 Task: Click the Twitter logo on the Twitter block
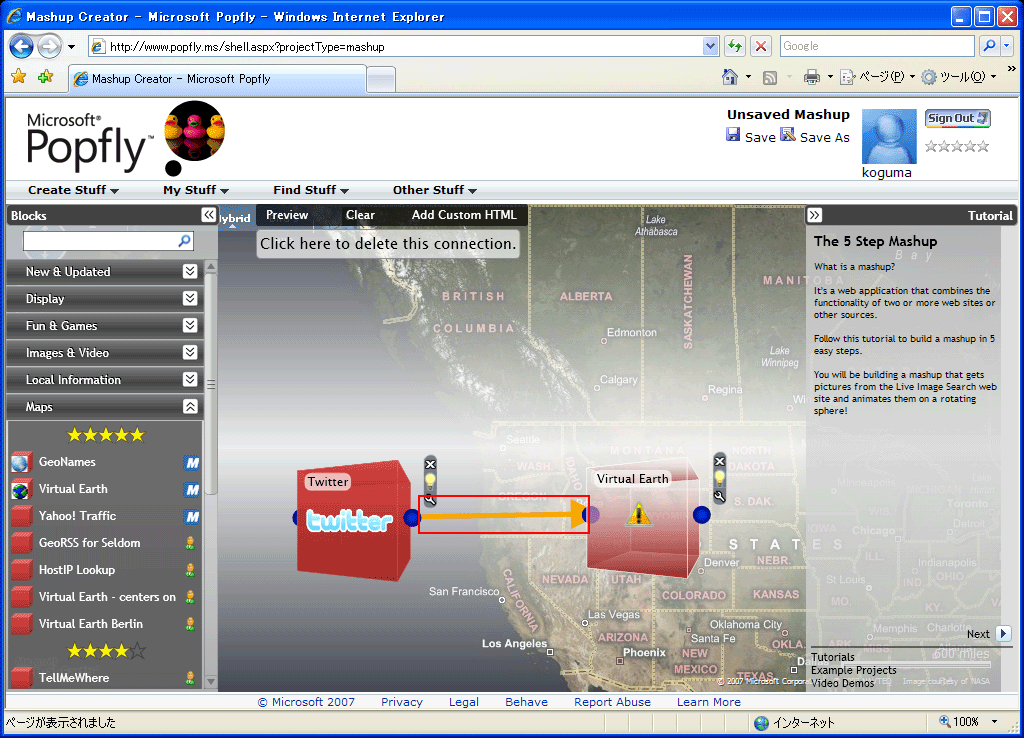349,521
